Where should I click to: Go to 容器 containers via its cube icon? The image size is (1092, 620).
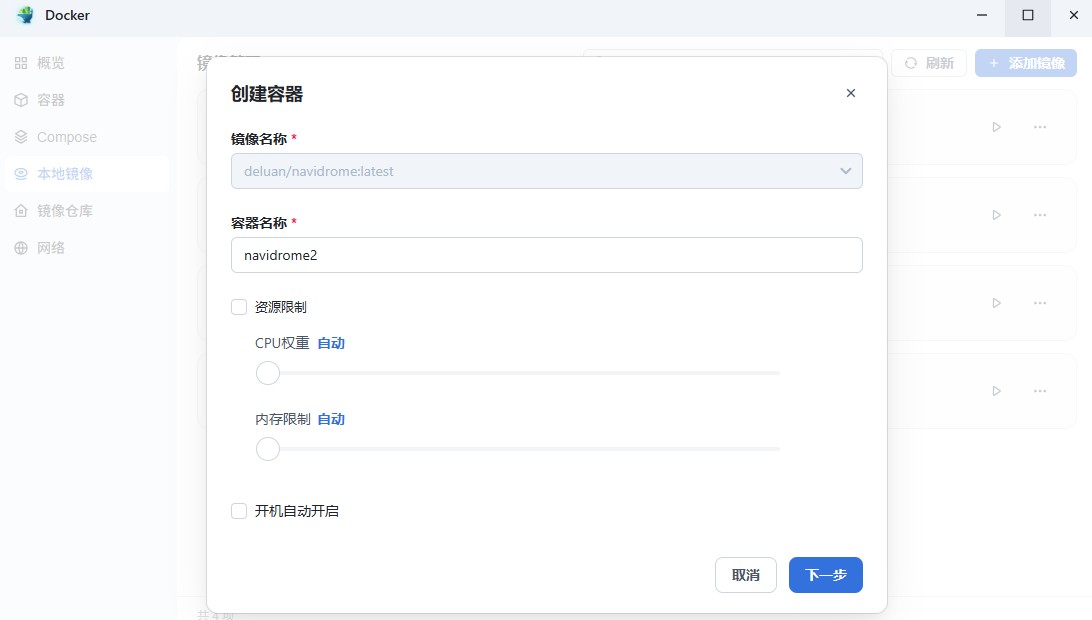click(21, 100)
